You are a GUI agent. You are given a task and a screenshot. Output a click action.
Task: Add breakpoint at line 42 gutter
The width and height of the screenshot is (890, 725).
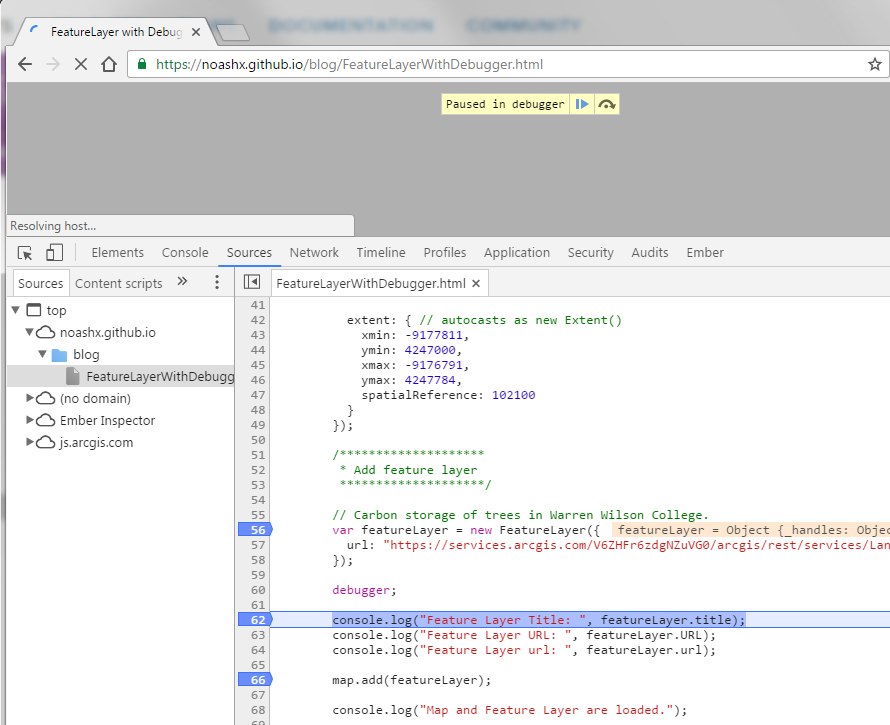[x=258, y=320]
